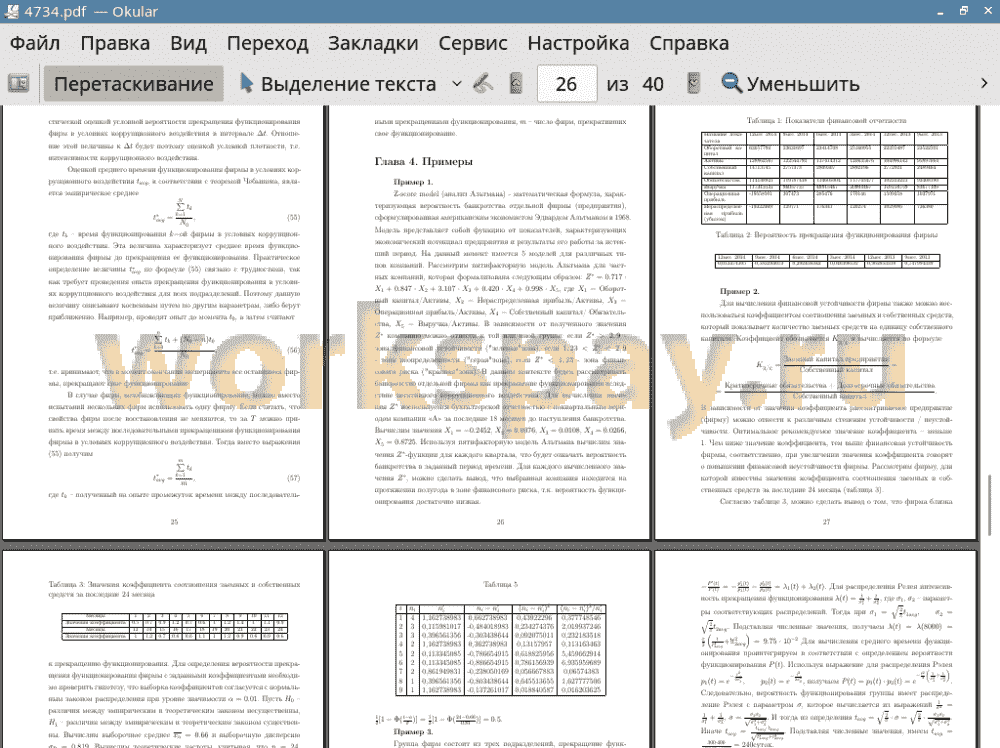1000x748 pixels.
Task: Click the page 25 thumbnail with formula (55)
Action: click(163, 322)
